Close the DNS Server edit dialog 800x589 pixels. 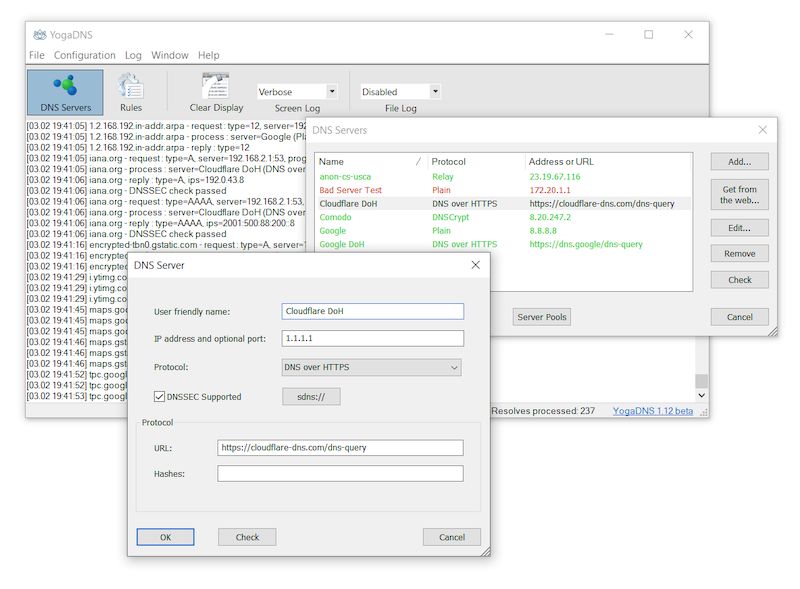[x=475, y=265]
